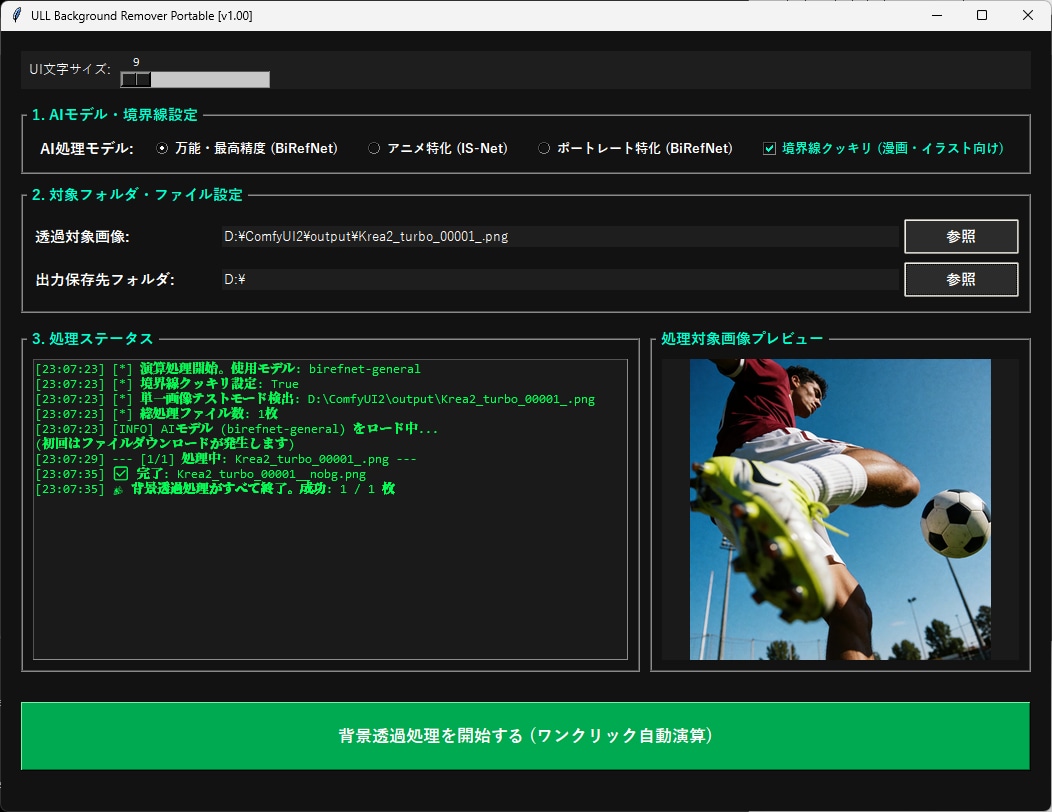Click the 'AI処理モデル:' label
Viewport: 1052px width, 812px height.
[87, 148]
